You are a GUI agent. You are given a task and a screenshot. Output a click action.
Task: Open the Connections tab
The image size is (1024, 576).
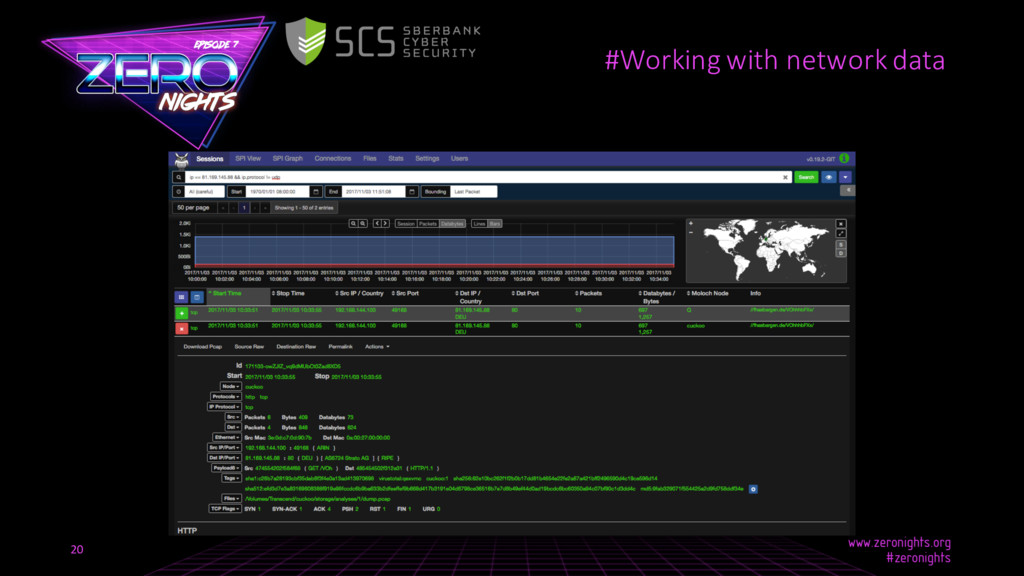tap(332, 159)
